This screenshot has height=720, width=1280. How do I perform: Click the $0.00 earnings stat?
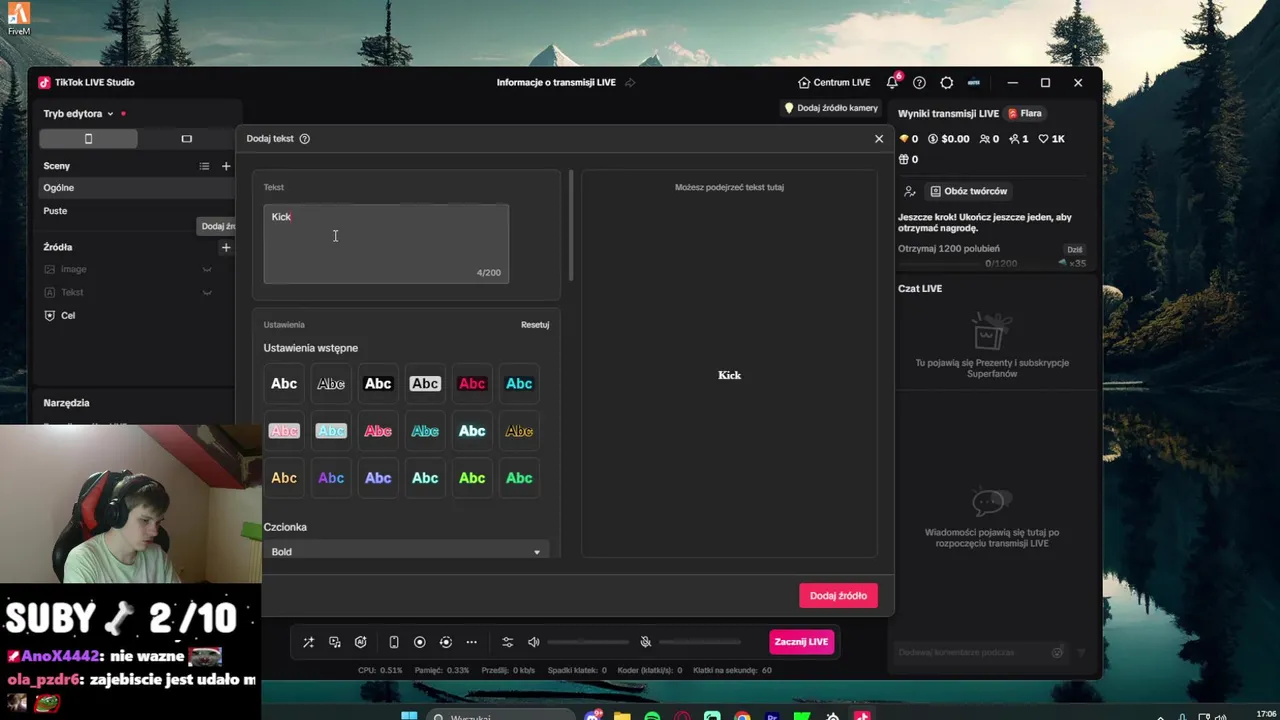click(x=949, y=139)
